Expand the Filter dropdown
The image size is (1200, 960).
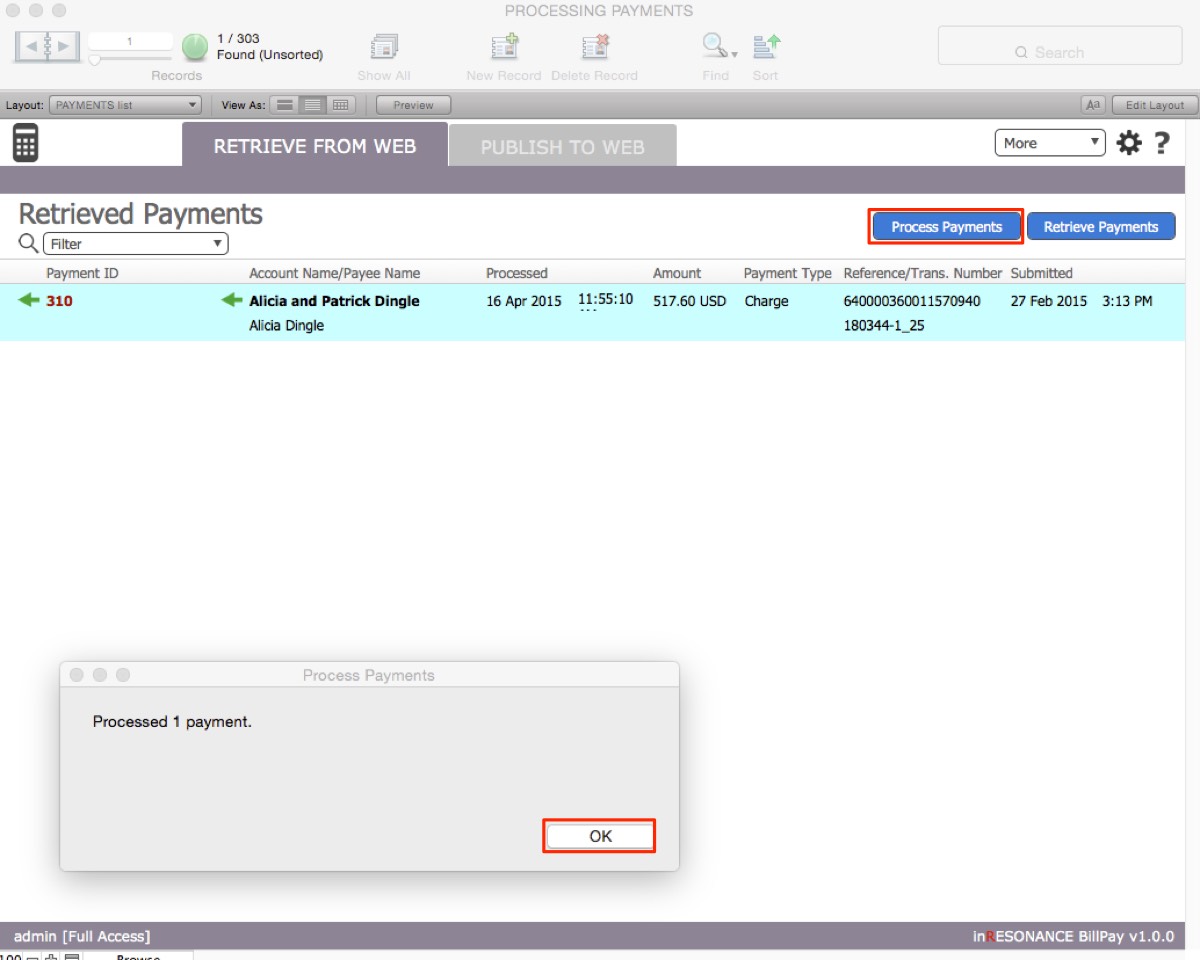pos(135,243)
